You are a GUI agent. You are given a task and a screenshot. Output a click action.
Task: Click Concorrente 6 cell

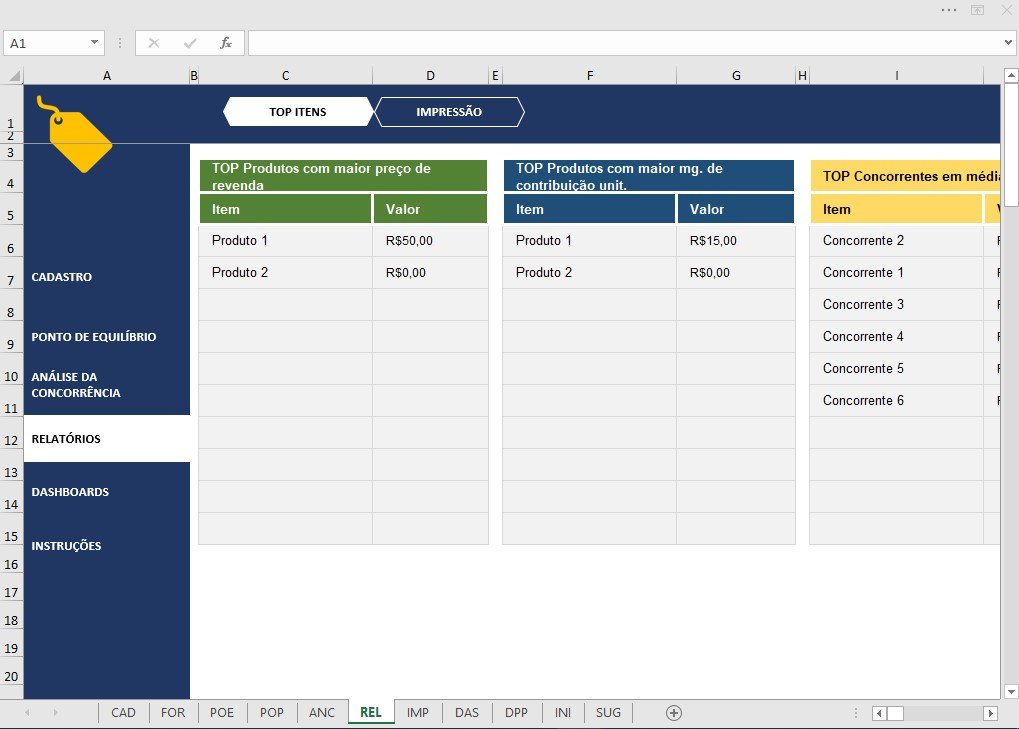tap(896, 400)
